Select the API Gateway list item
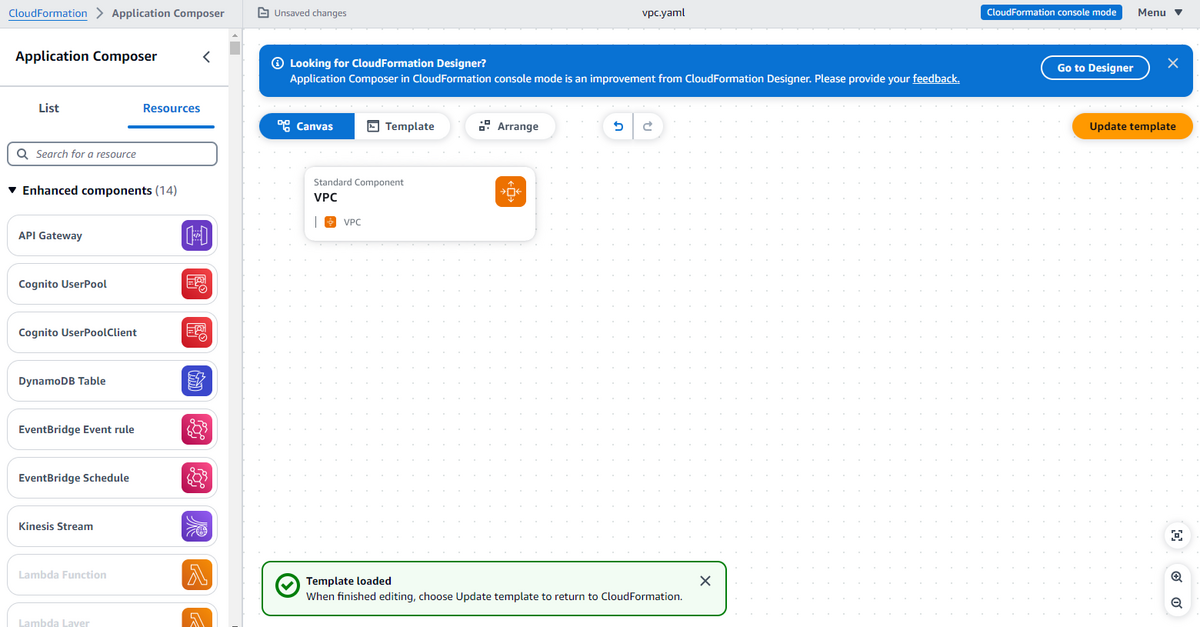The image size is (1200, 627). pos(112,236)
